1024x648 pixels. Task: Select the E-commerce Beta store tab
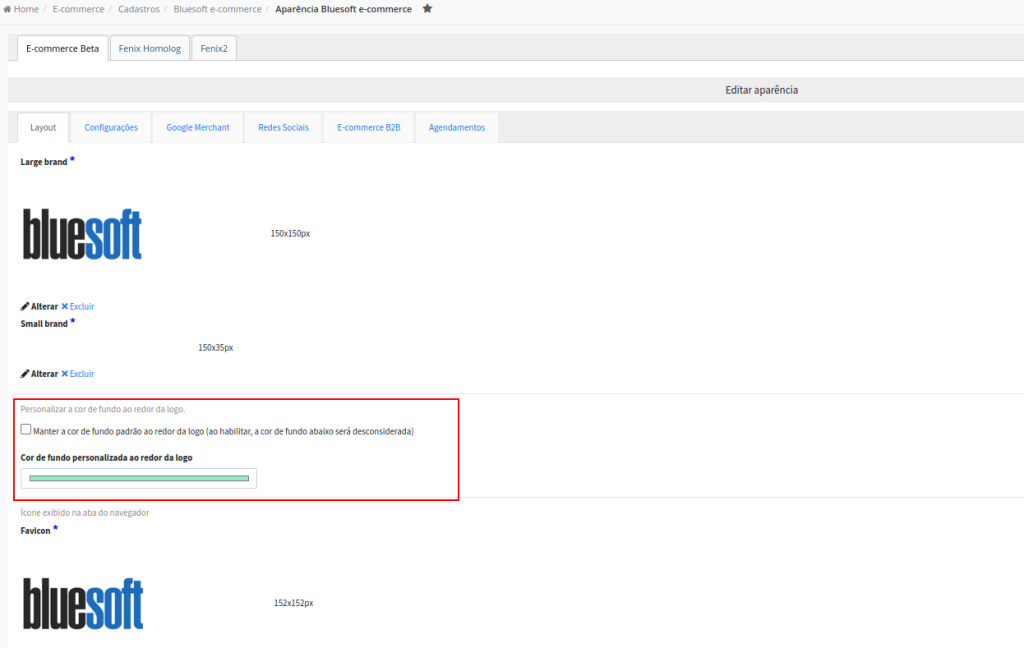pos(62,48)
